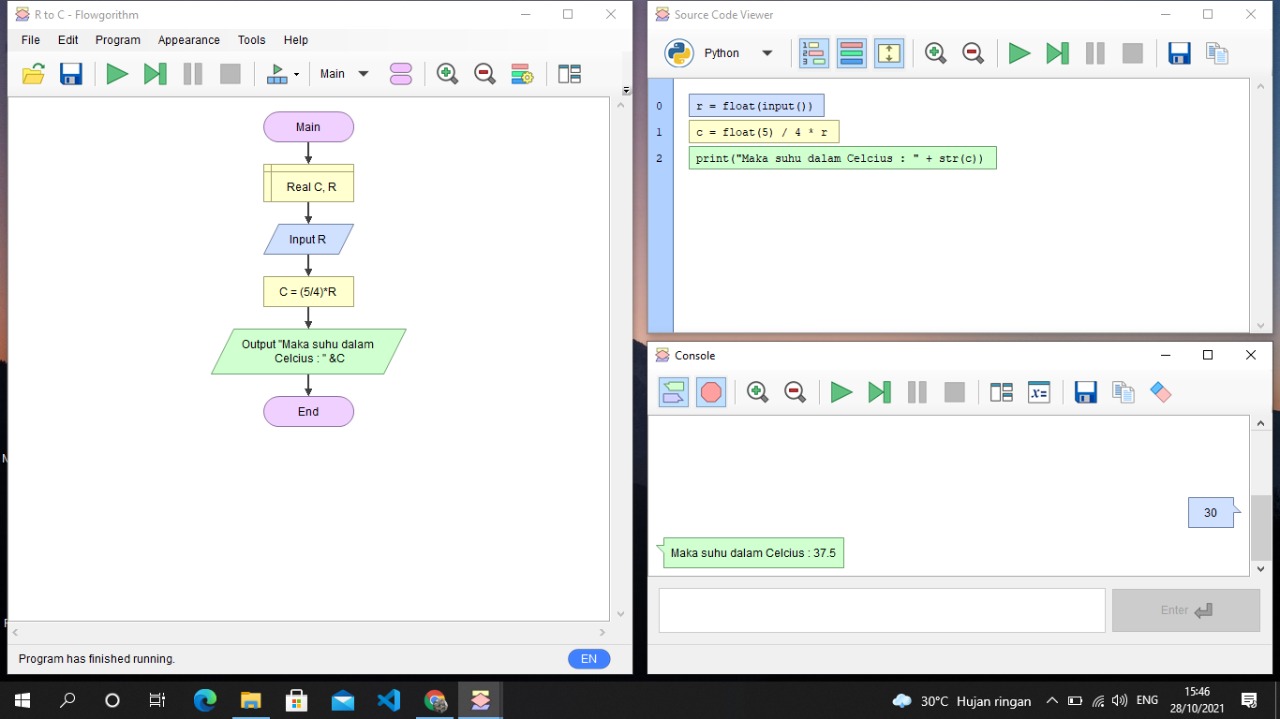Open the Main function selector dropdown
Viewport: 1280px width, 719px height.
point(343,73)
